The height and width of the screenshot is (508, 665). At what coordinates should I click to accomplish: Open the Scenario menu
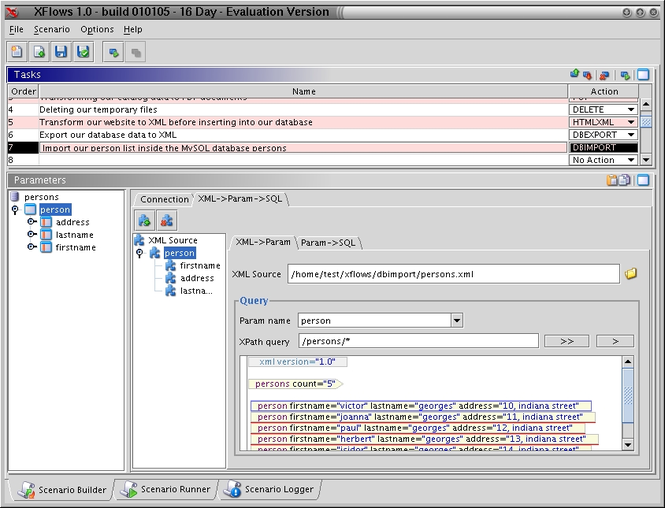coord(52,30)
